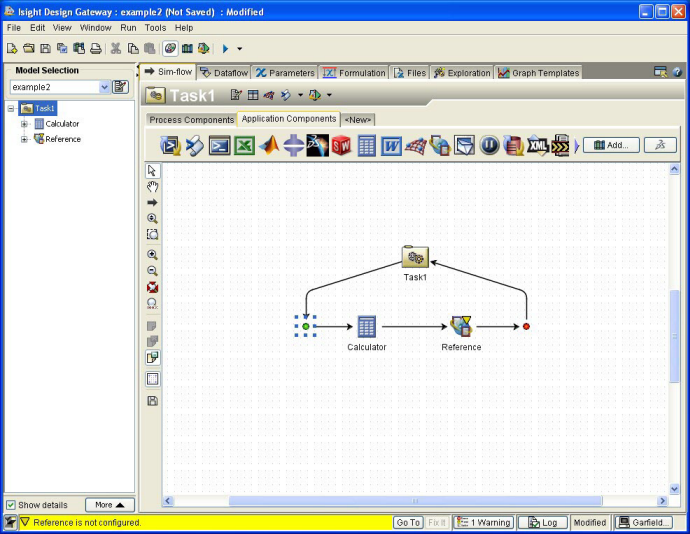Click the Dassault logo button next to Add
The image size is (690, 534).
click(x=660, y=145)
